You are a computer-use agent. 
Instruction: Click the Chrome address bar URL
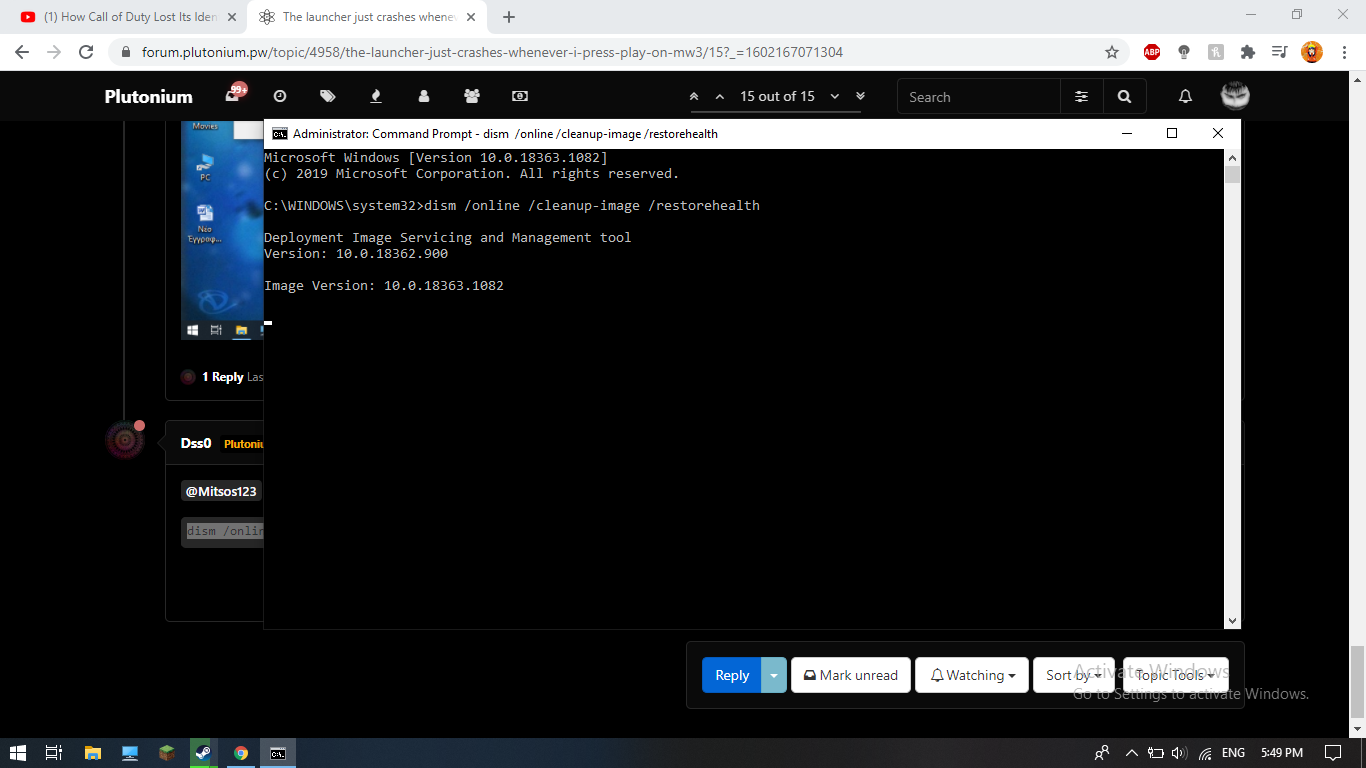point(492,52)
